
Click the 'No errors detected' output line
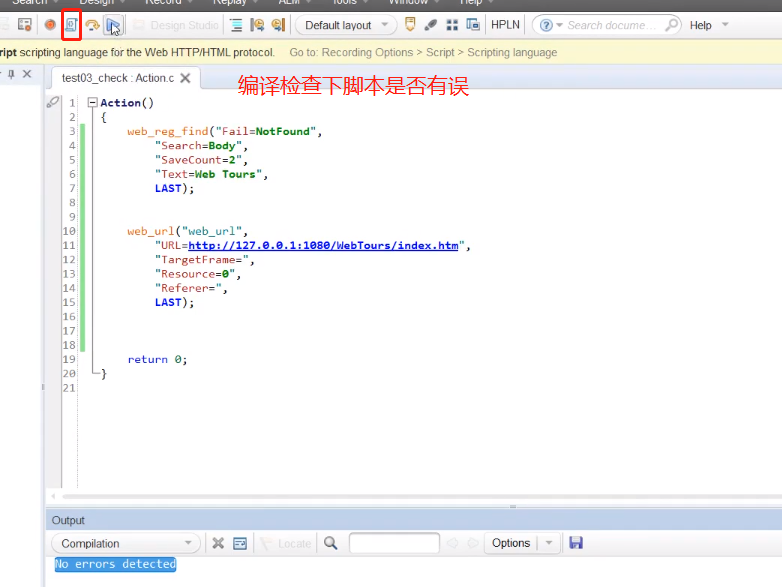point(115,564)
